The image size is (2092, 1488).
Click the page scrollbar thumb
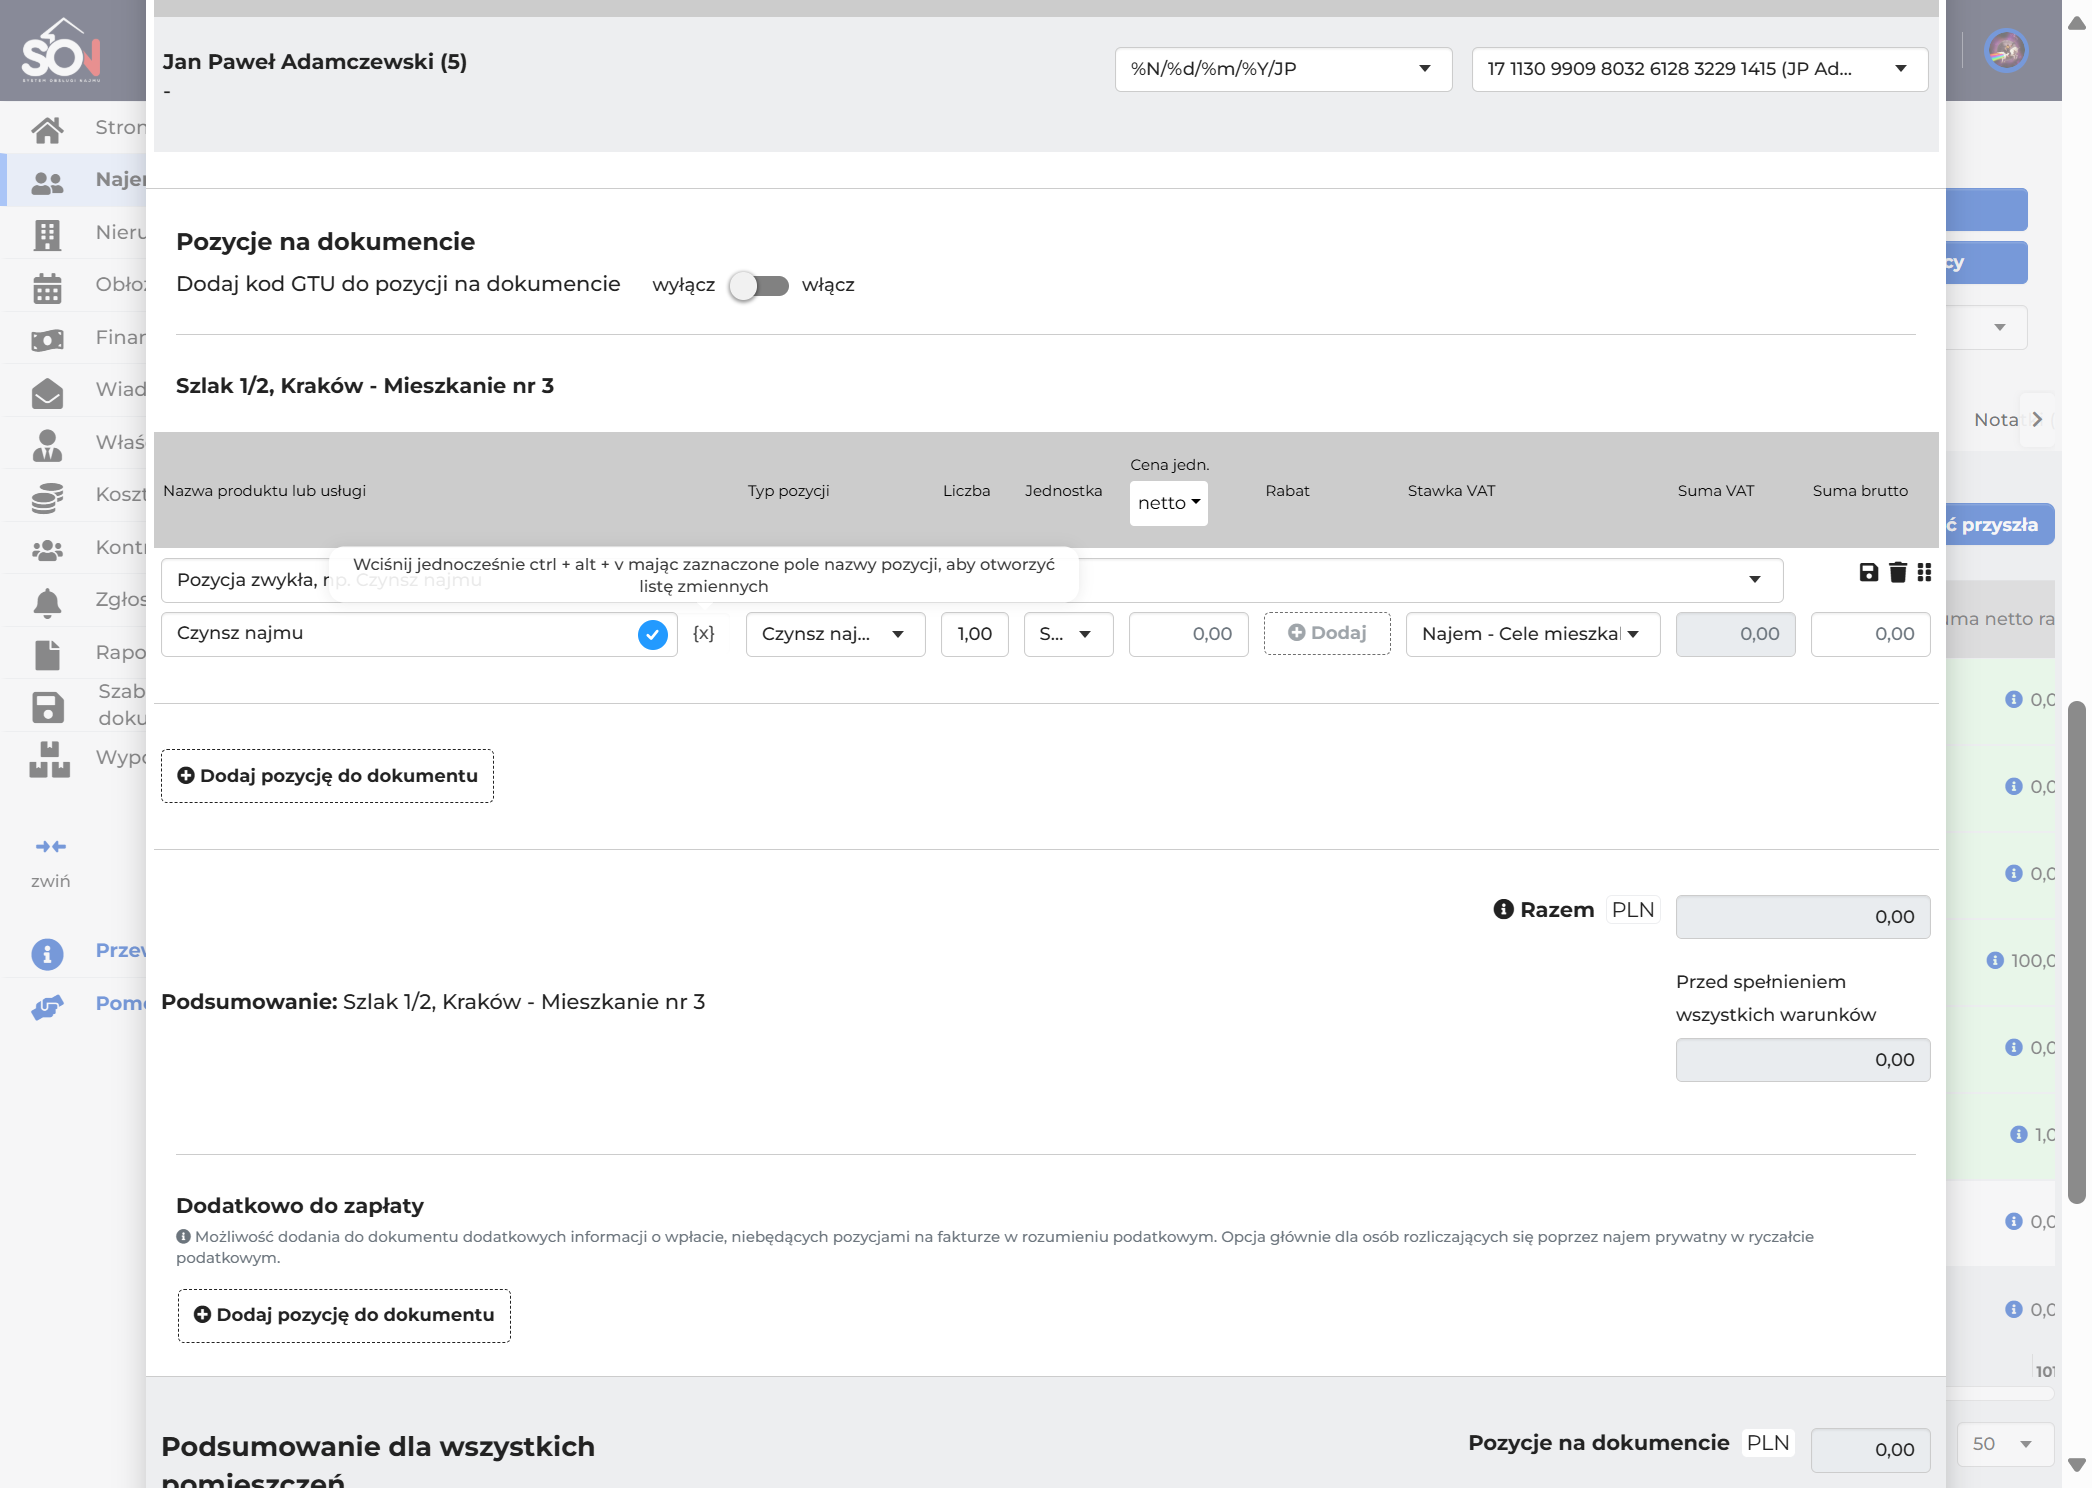2077,952
